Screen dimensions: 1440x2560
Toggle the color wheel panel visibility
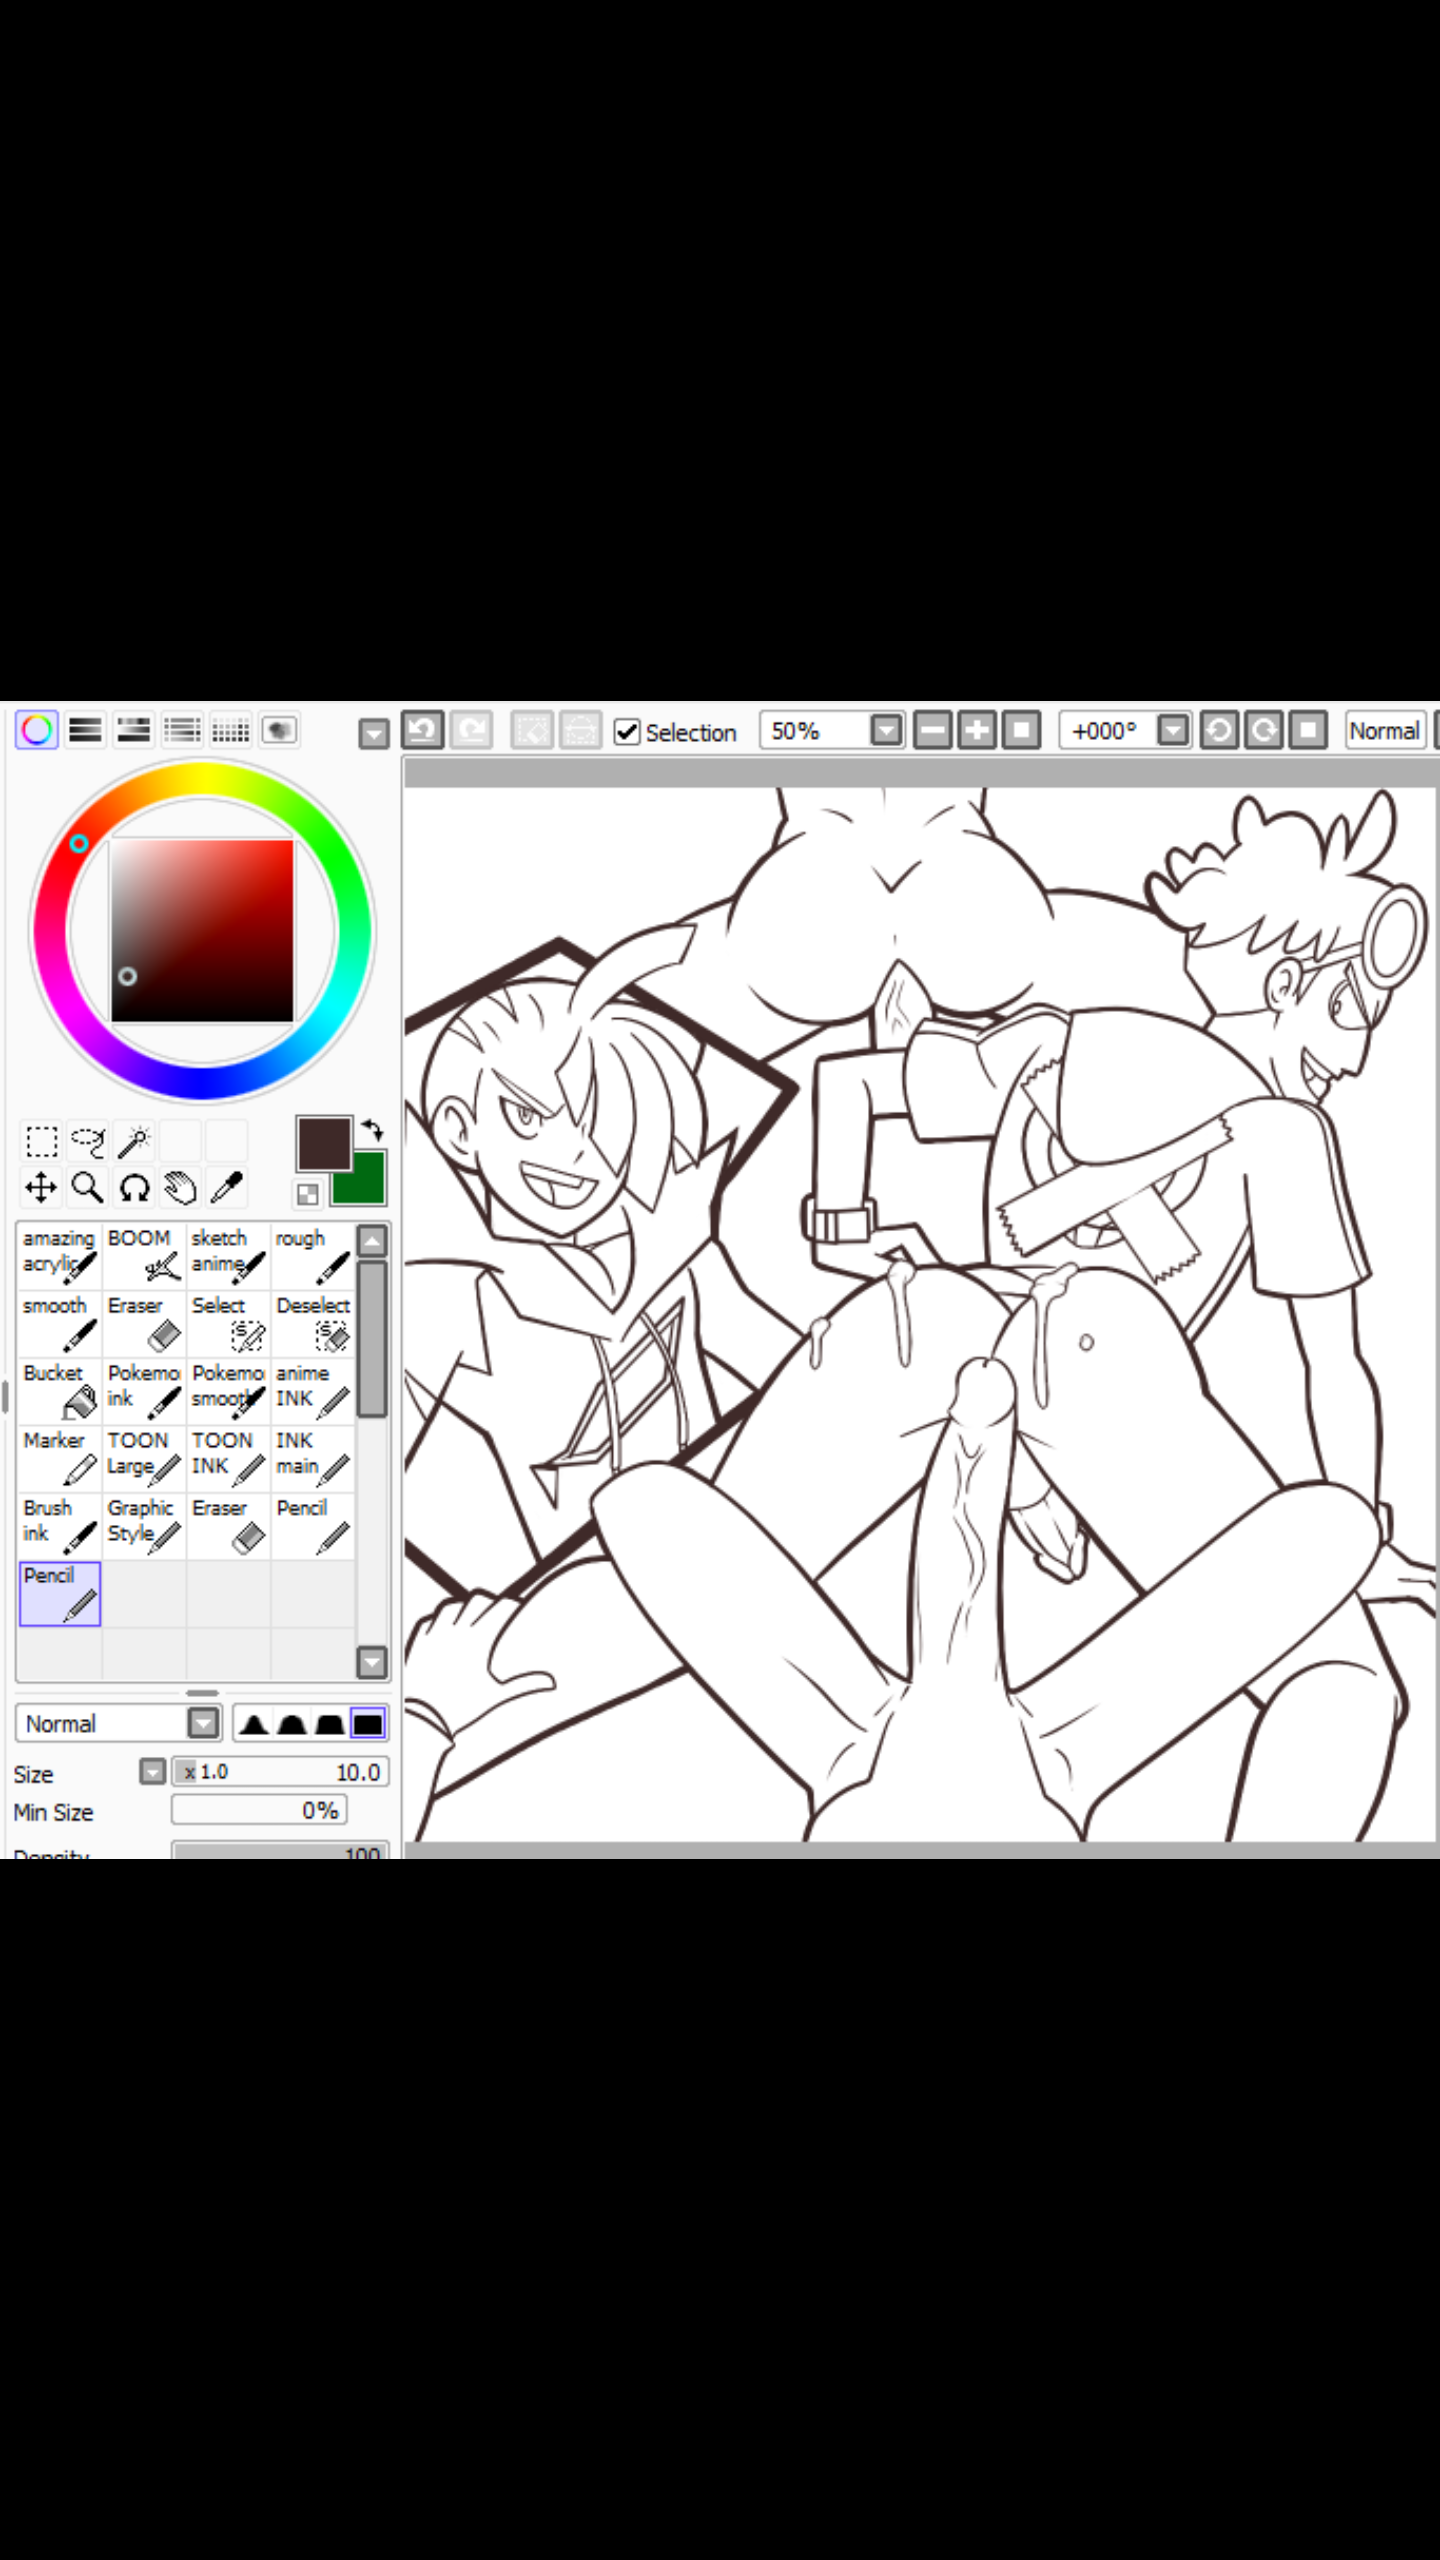tap(37, 731)
